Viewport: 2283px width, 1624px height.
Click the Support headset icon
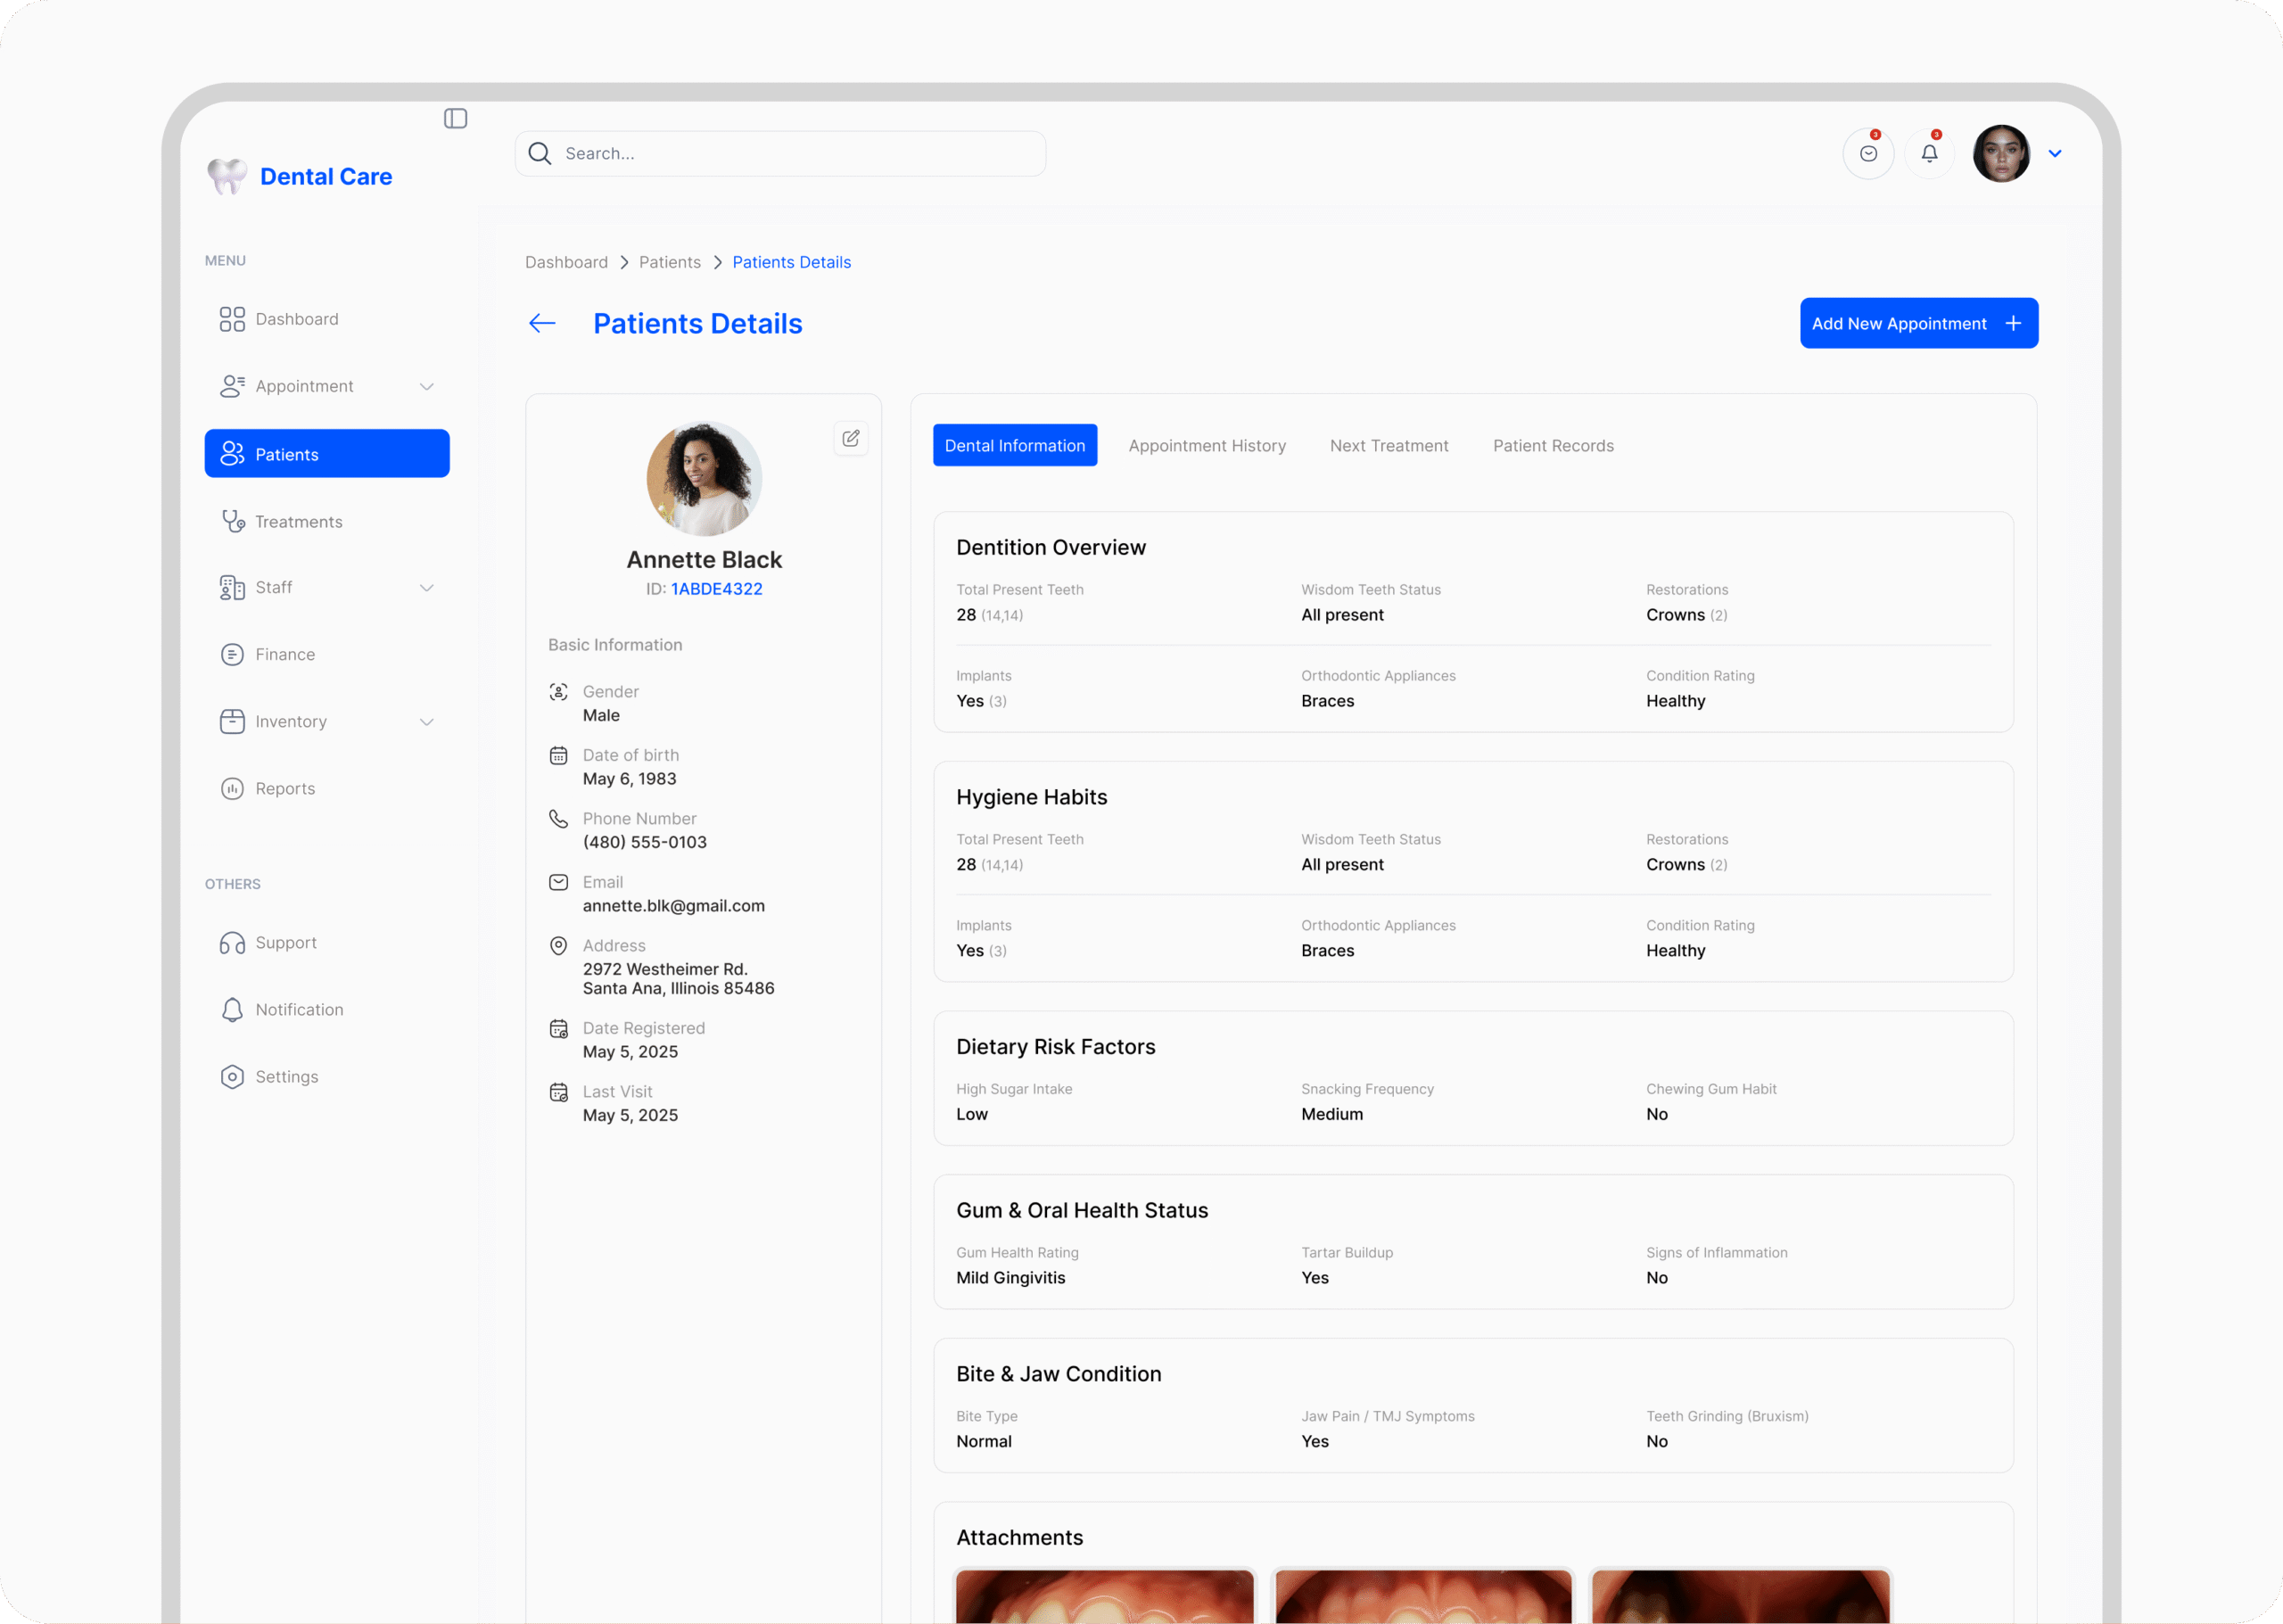coord(232,943)
